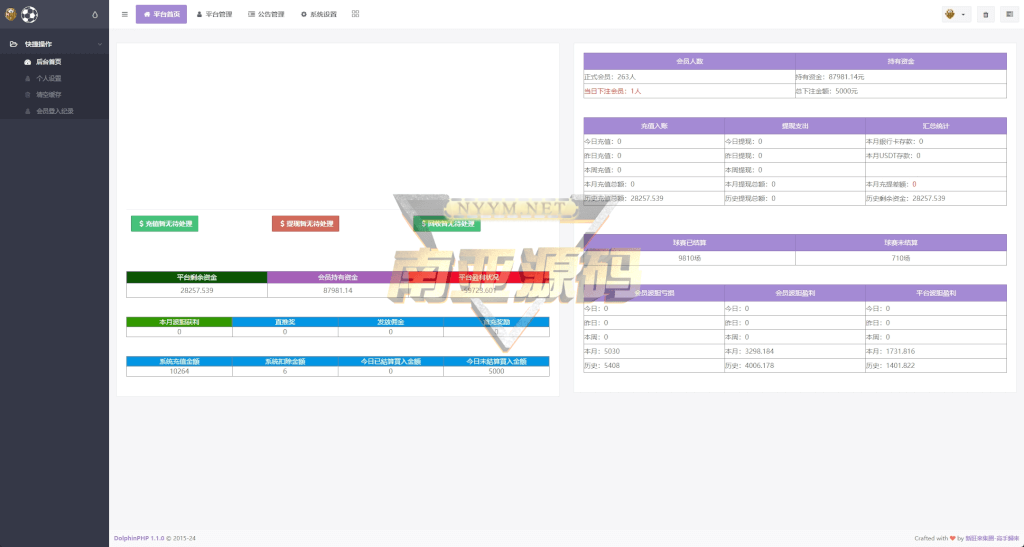Go to 系统设置 in top navigation
This screenshot has width=1024, height=547.
click(x=320, y=15)
